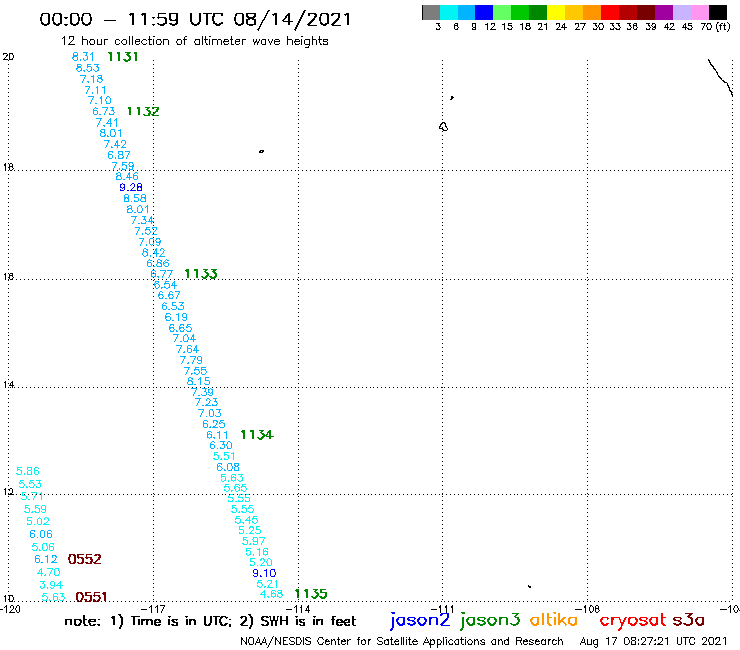Screen dimensions: 740x650
Task: Click the 5.97 wave height value
Action: pyautogui.click(x=254, y=541)
